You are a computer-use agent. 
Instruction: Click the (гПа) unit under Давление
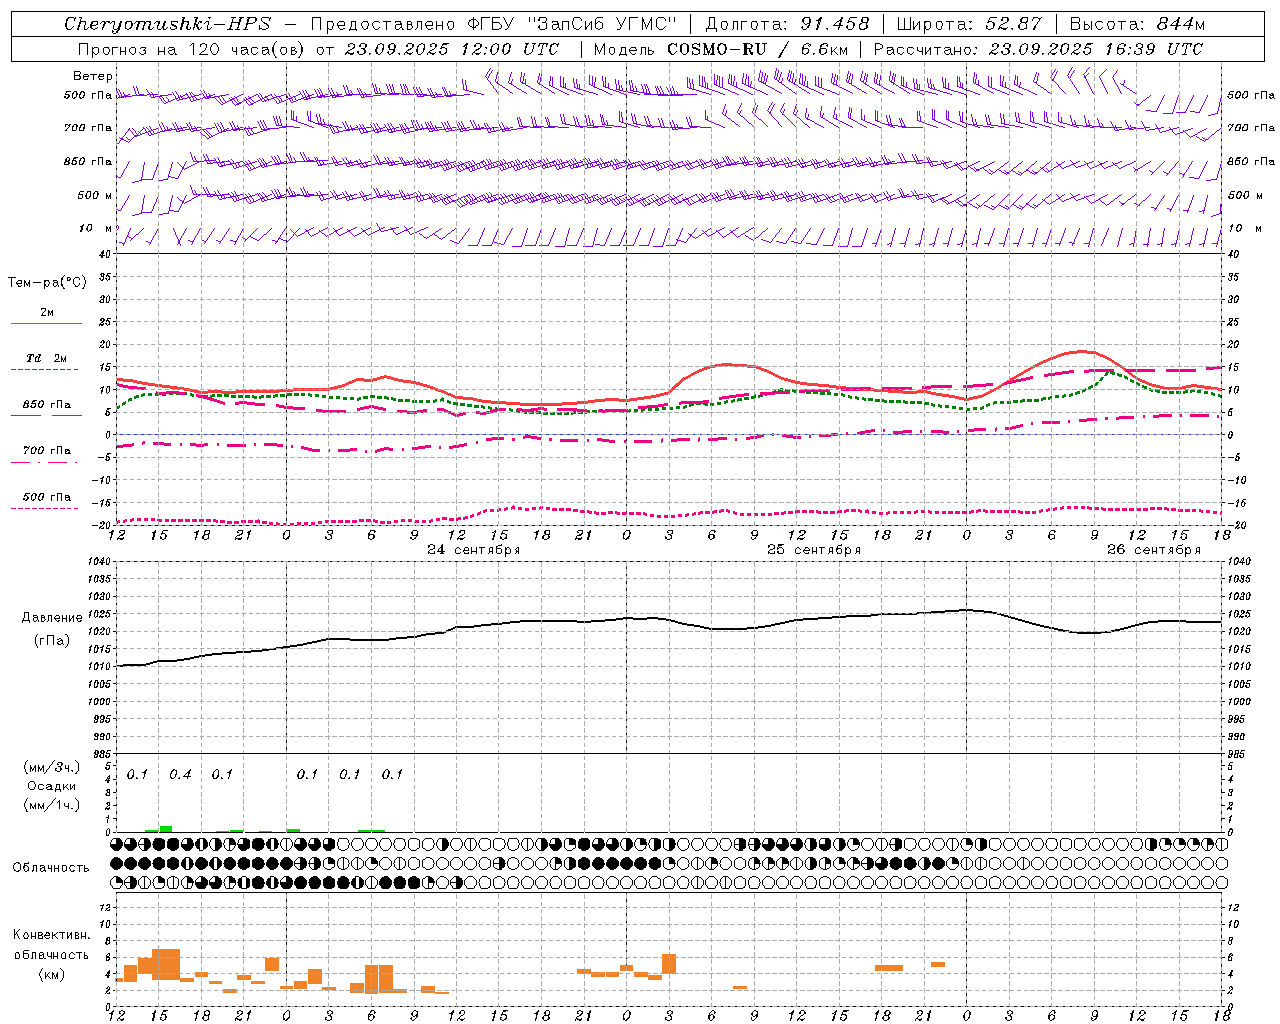pyautogui.click(x=52, y=640)
